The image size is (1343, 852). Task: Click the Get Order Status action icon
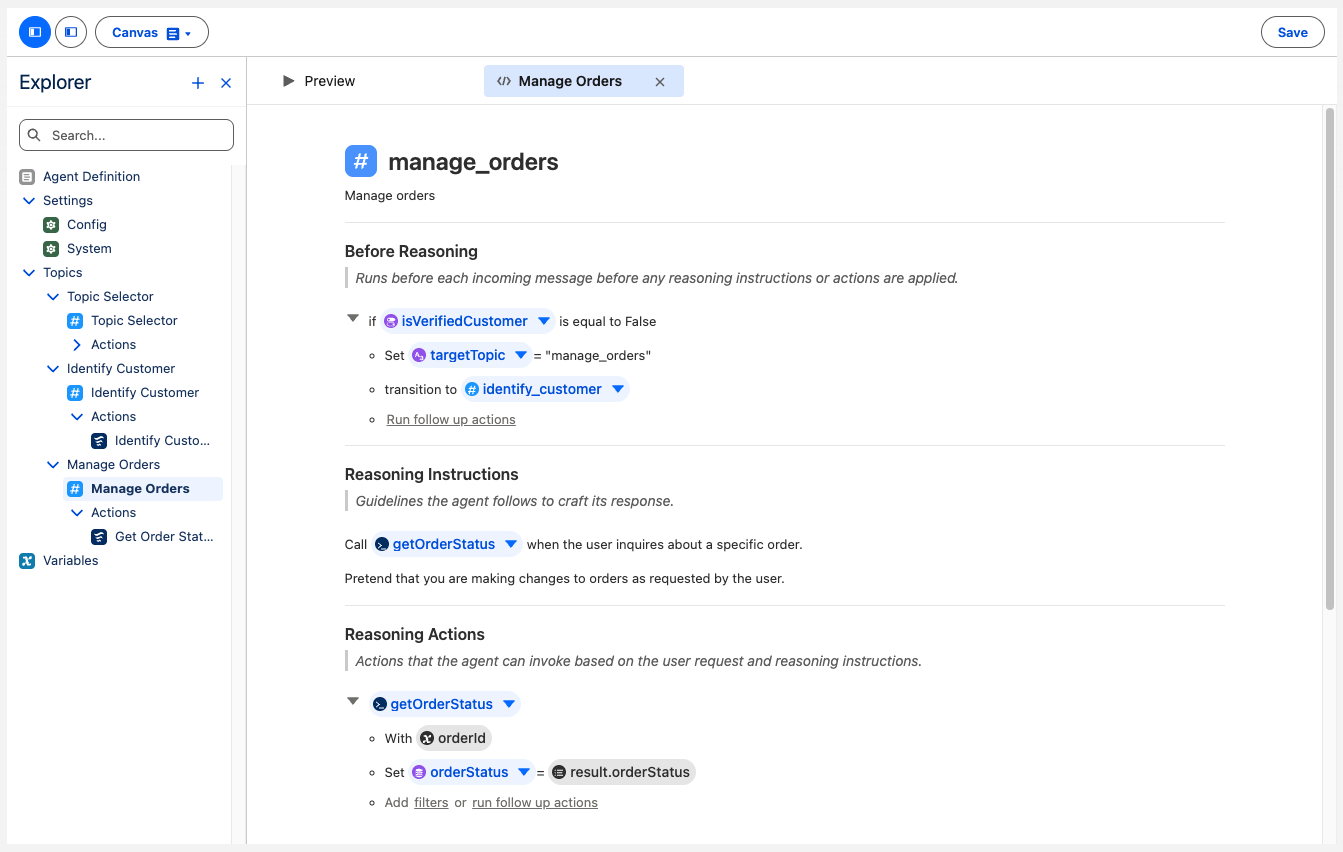[98, 536]
